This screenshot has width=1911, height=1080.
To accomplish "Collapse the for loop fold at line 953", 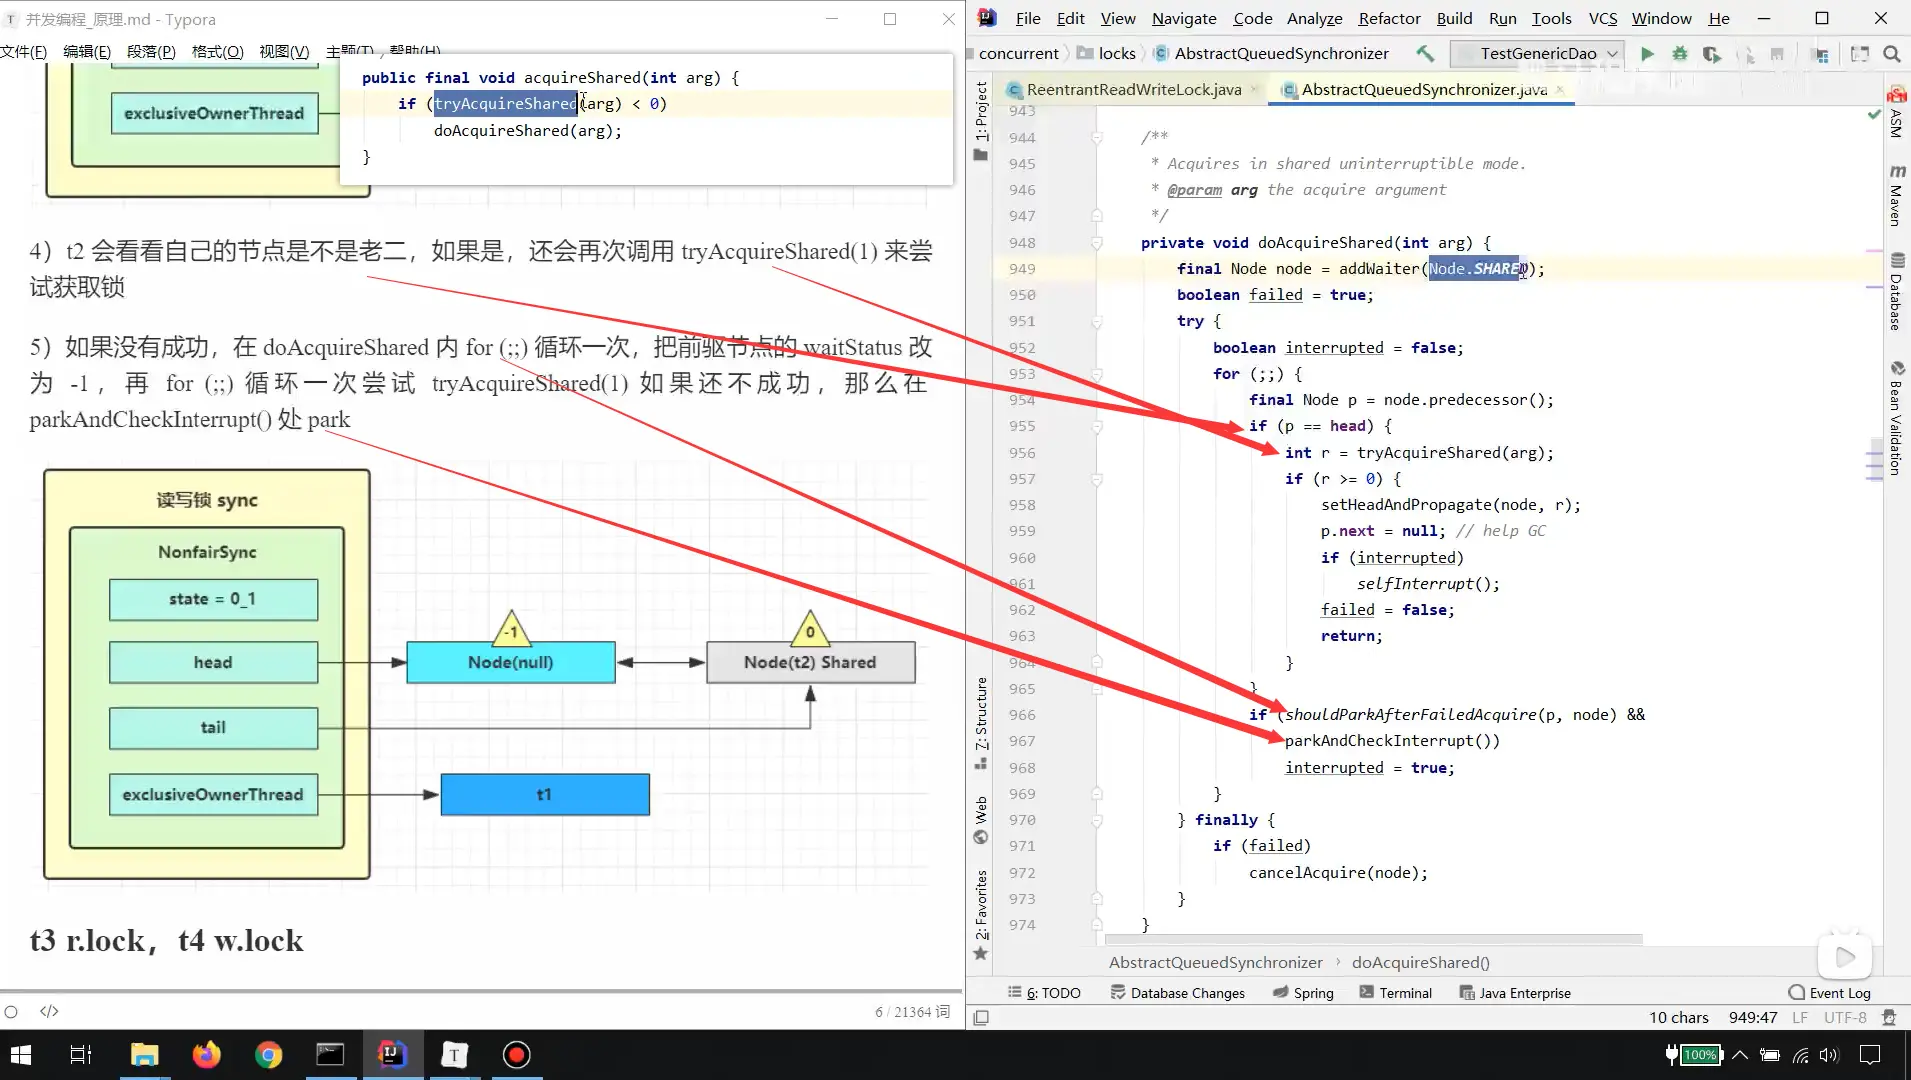I will point(1097,373).
